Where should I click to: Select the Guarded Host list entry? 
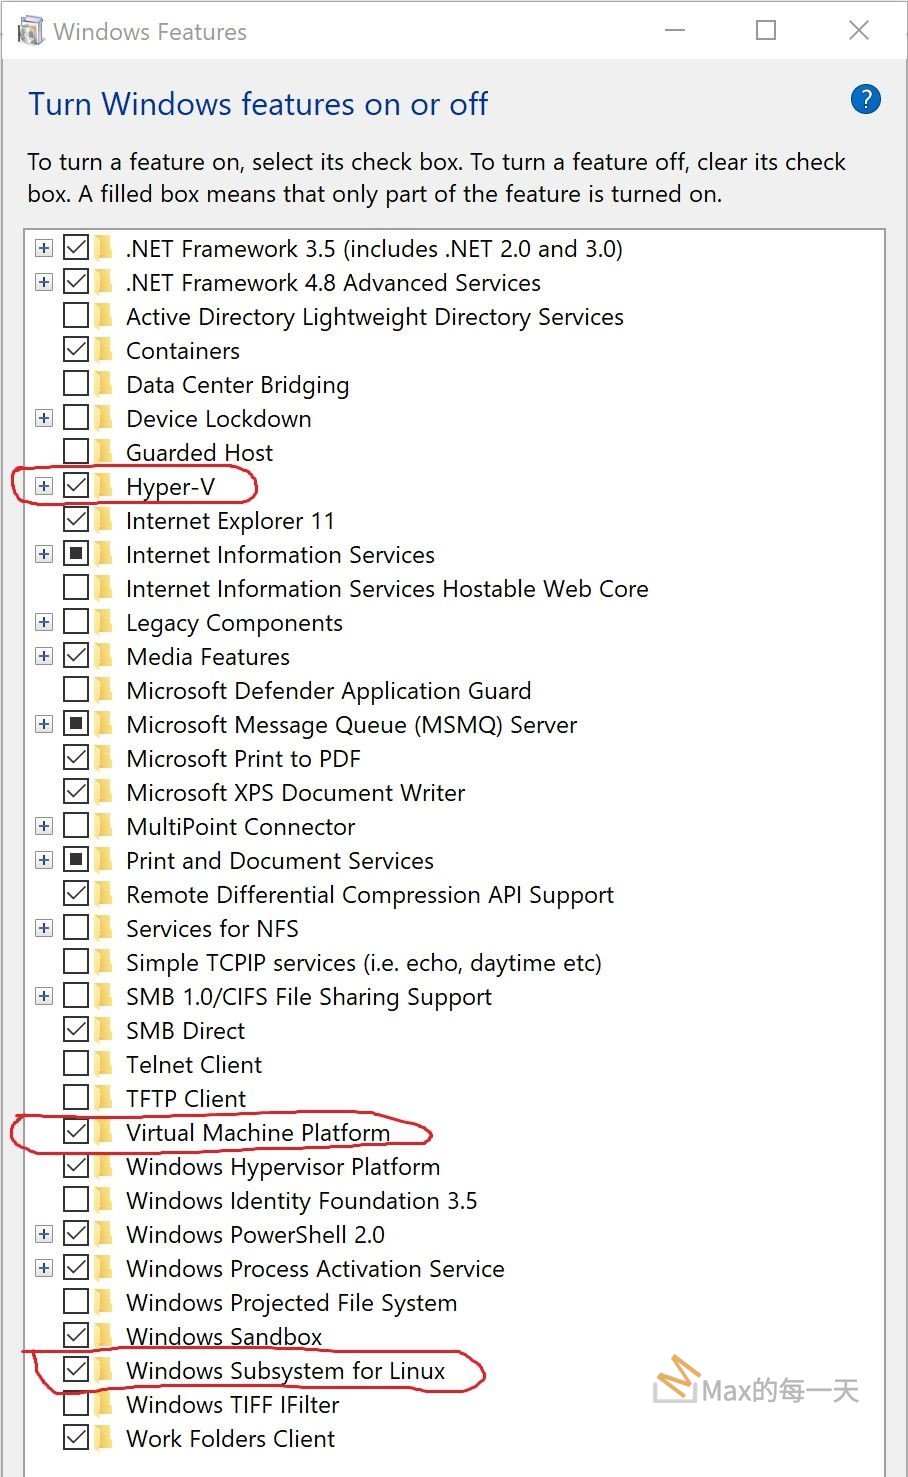click(199, 451)
